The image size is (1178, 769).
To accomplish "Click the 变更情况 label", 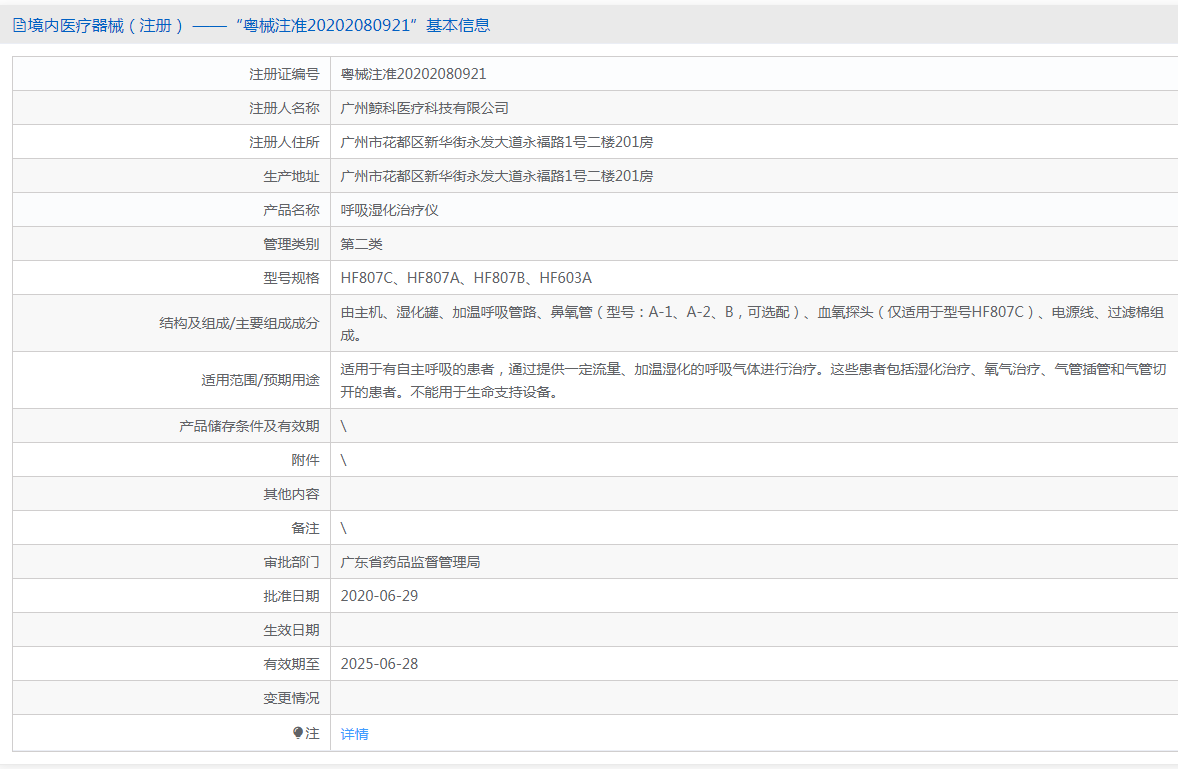I will [291, 698].
